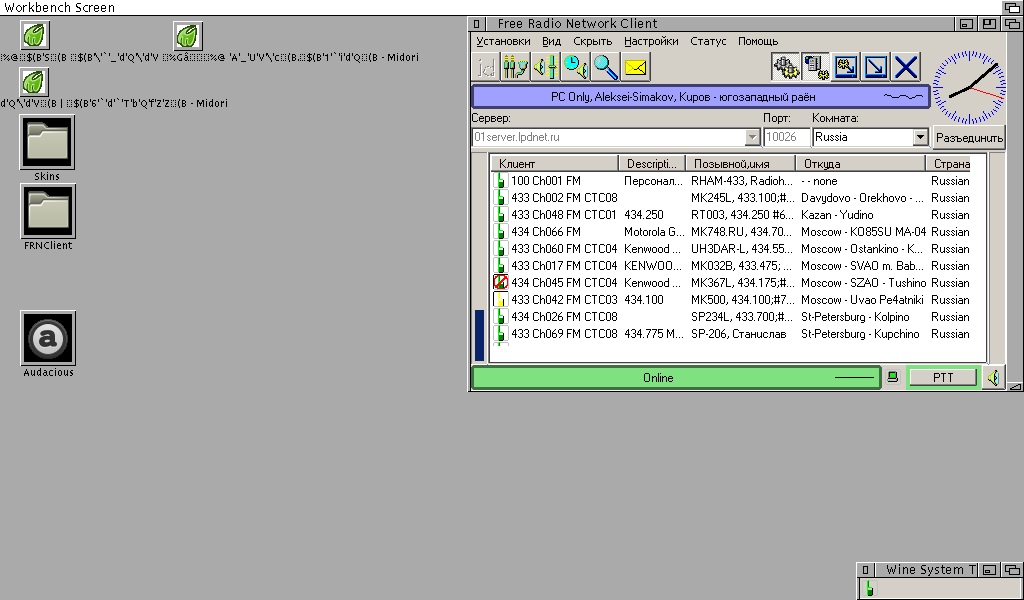Toggle the computer with gear toolbar button
The height and width of the screenshot is (600, 1024).
tap(816, 67)
